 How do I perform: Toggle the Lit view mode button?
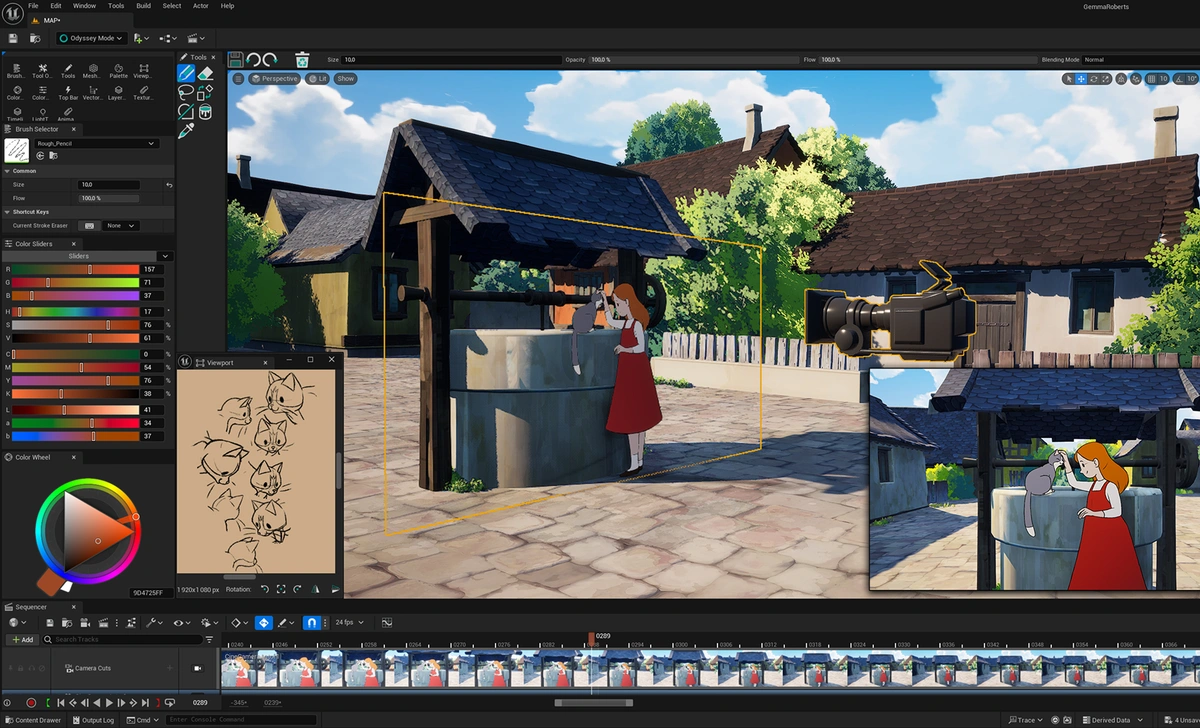pyautogui.click(x=317, y=78)
